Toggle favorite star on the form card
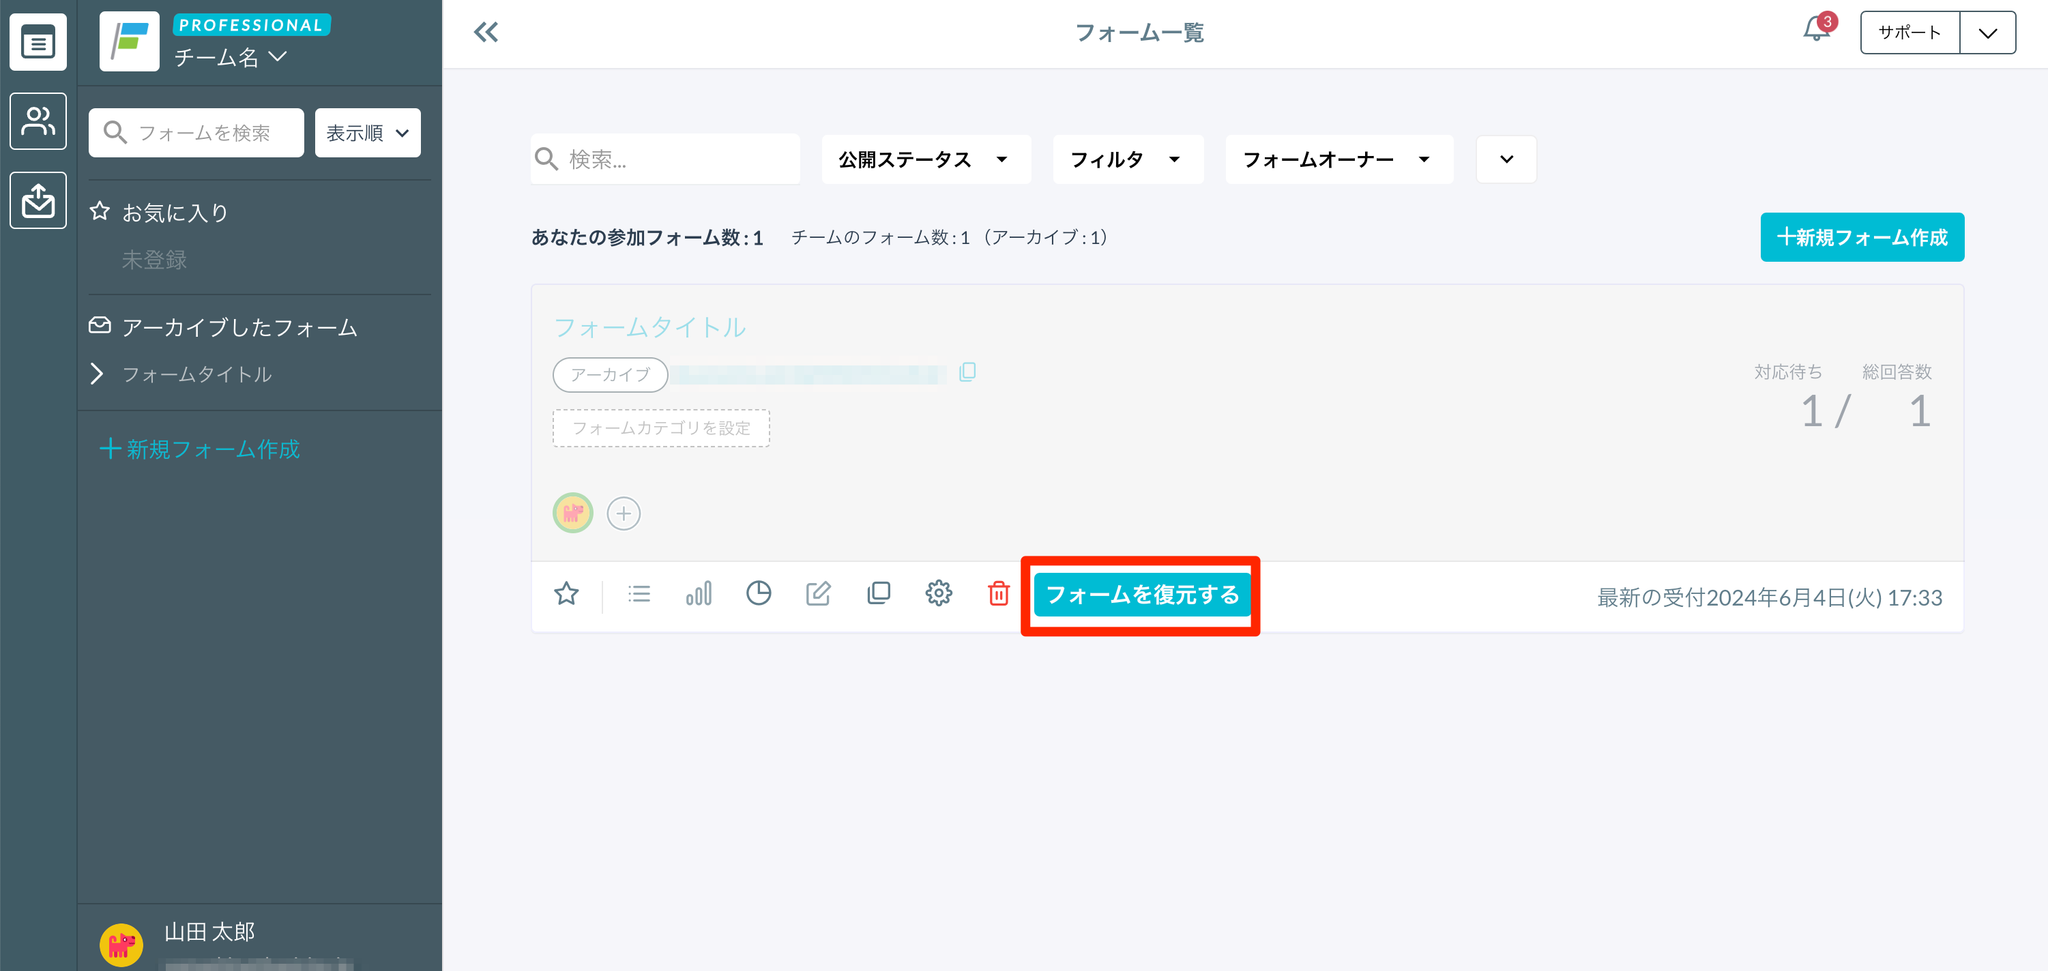Image resolution: width=2048 pixels, height=971 pixels. pos(567,594)
